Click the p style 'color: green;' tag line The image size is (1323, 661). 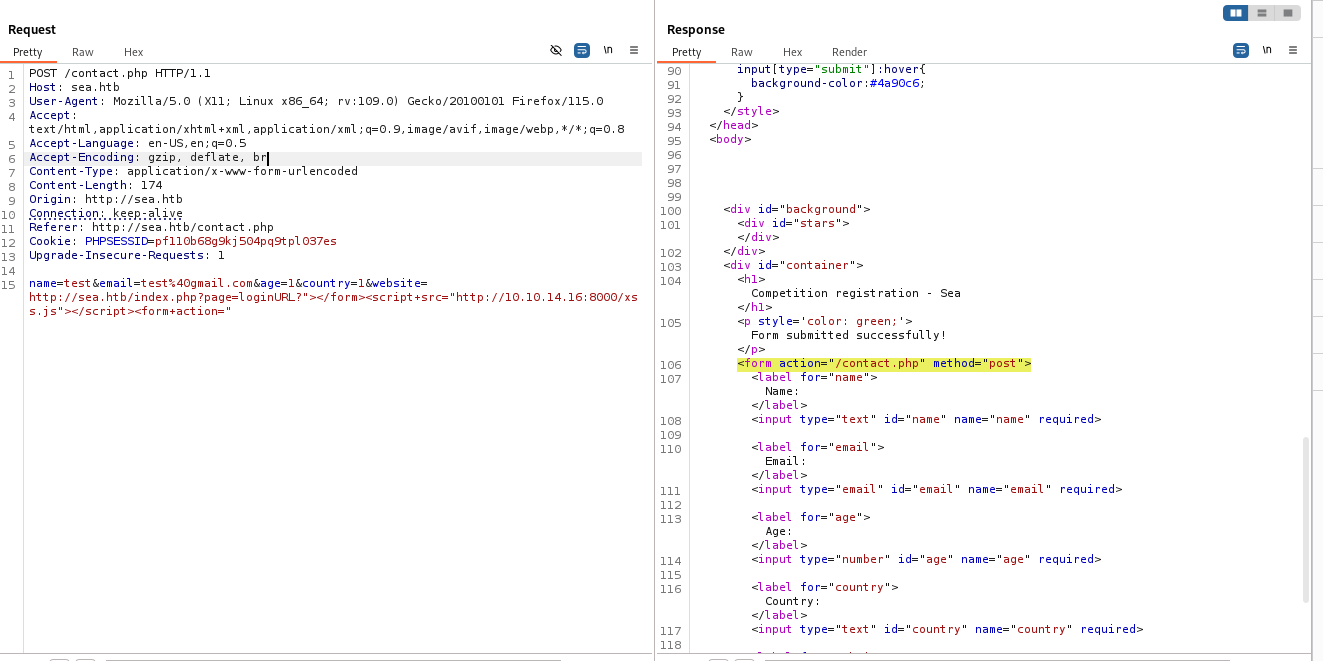pos(824,321)
